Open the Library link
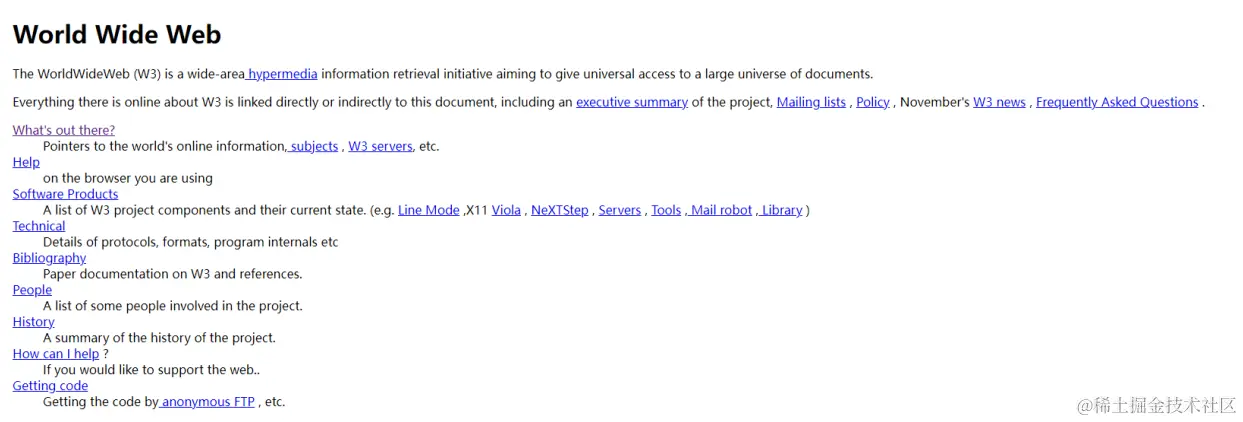The width and height of the screenshot is (1243, 422). point(780,210)
